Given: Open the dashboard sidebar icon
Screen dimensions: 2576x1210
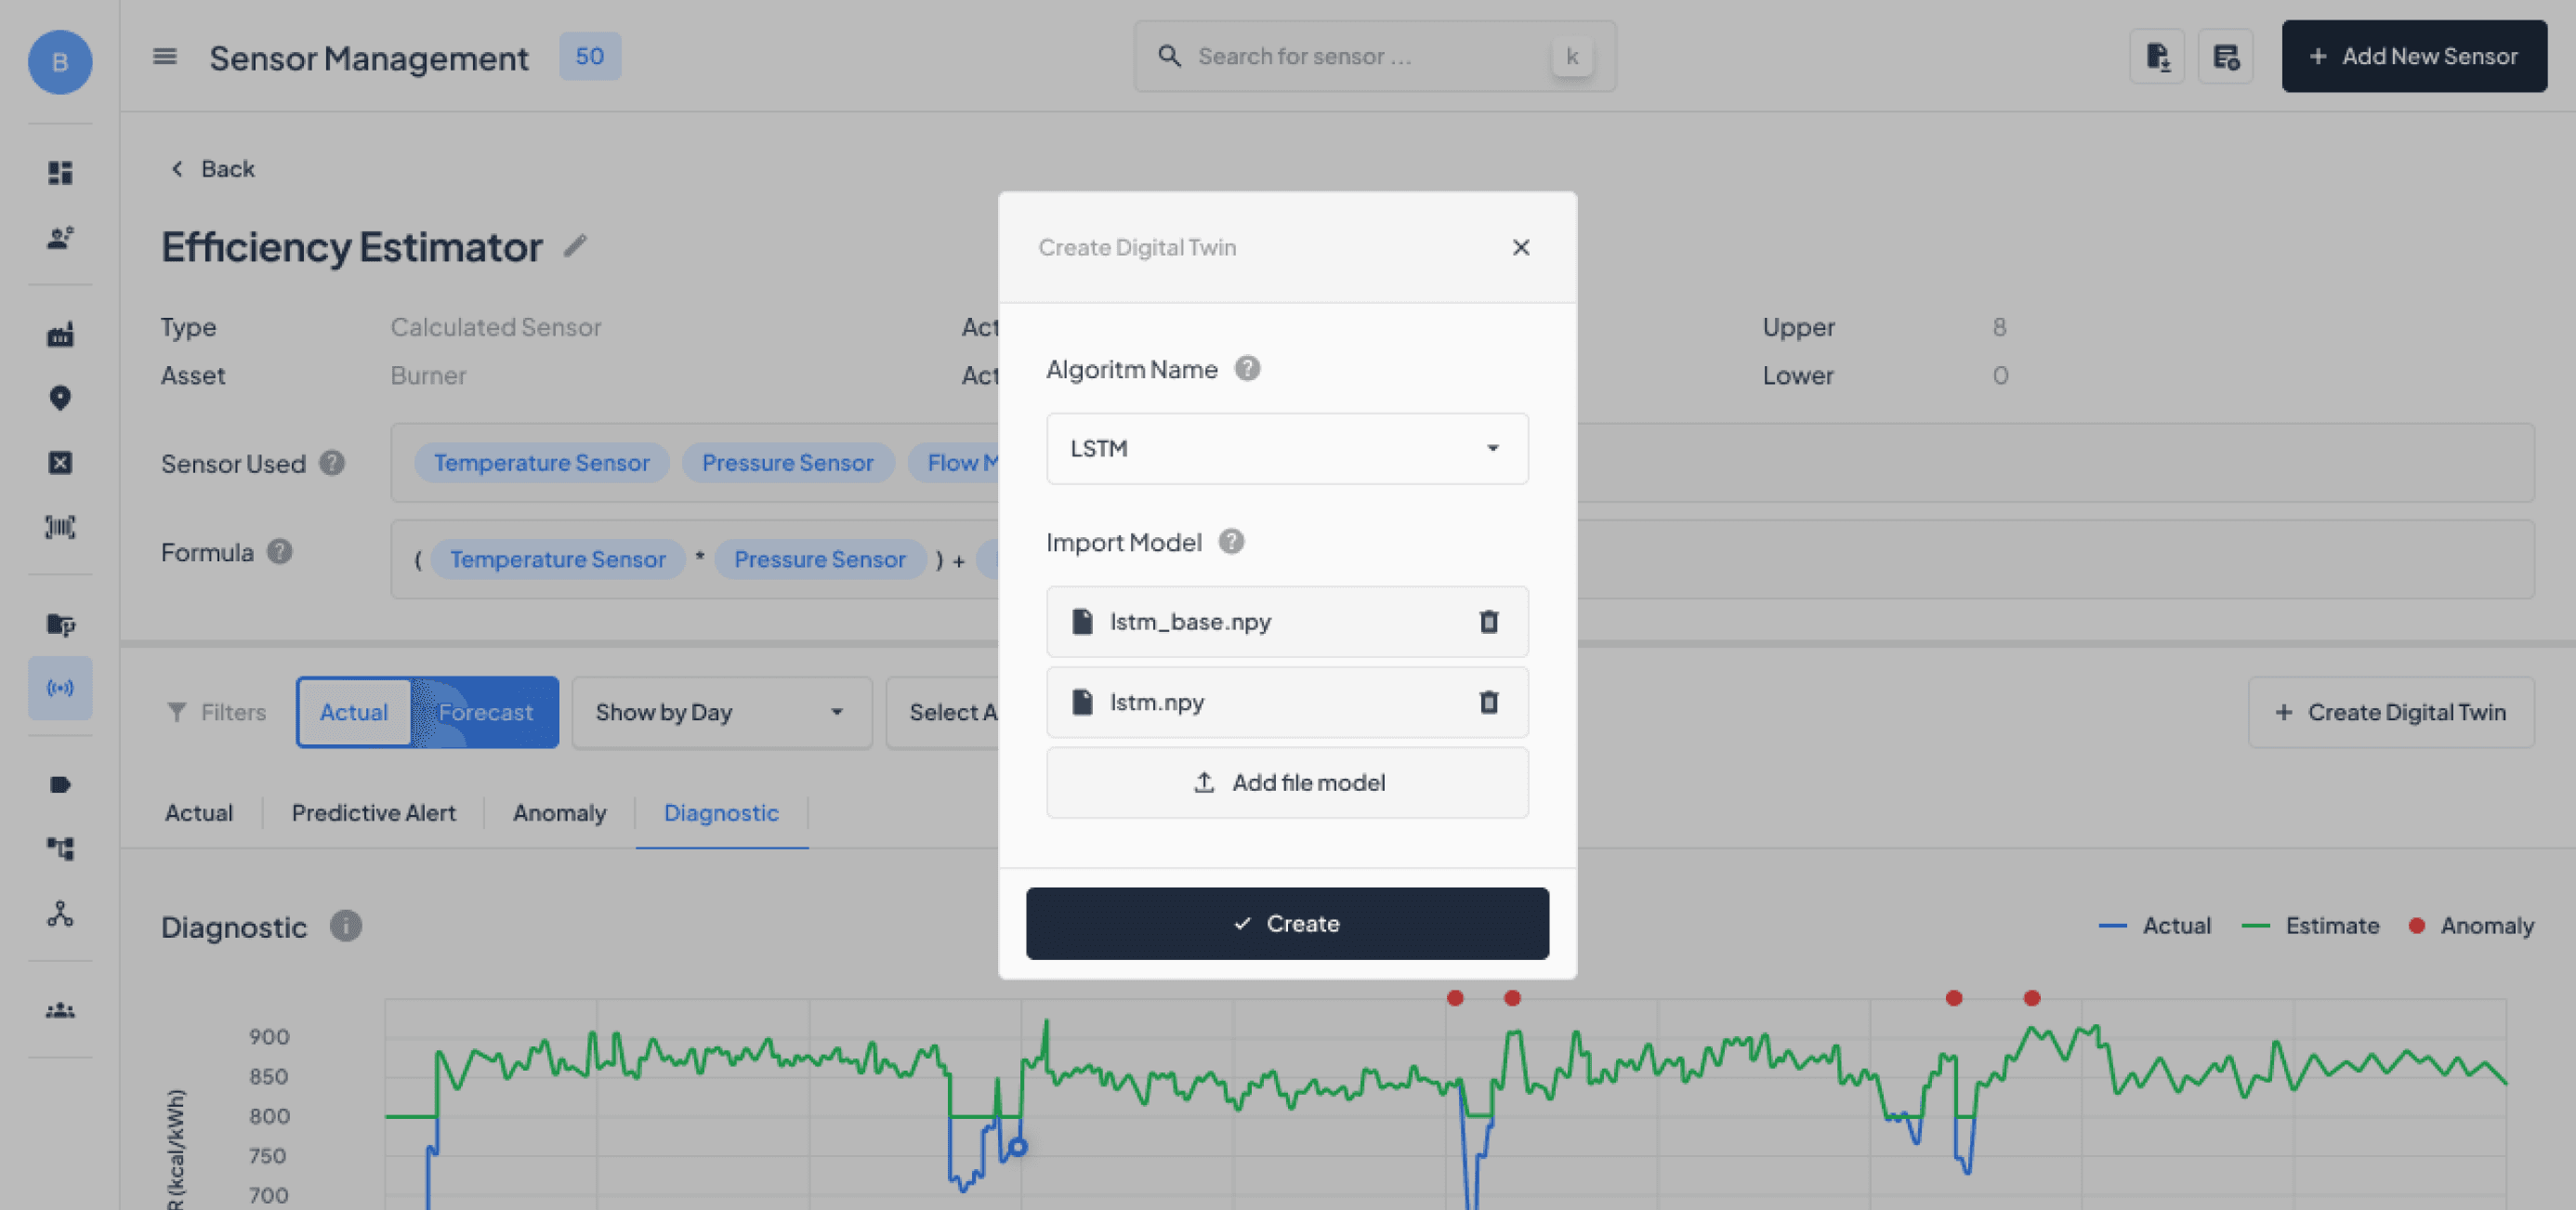Looking at the screenshot, I should click(x=60, y=173).
